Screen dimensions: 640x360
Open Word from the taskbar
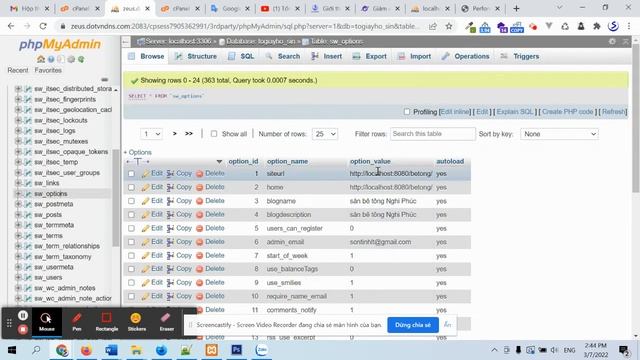tap(111, 350)
